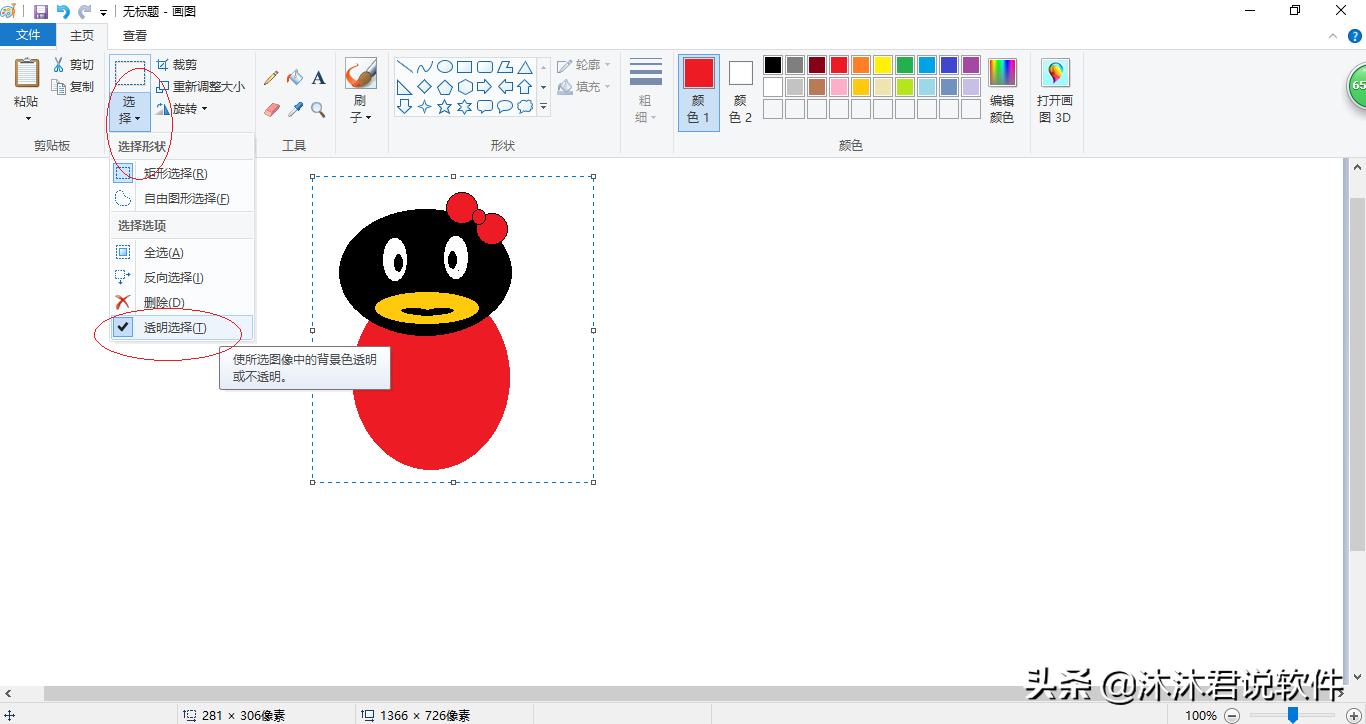The height and width of the screenshot is (724, 1366).
Task: Choose 自由图形选择 from the selection menu
Action: (x=181, y=198)
